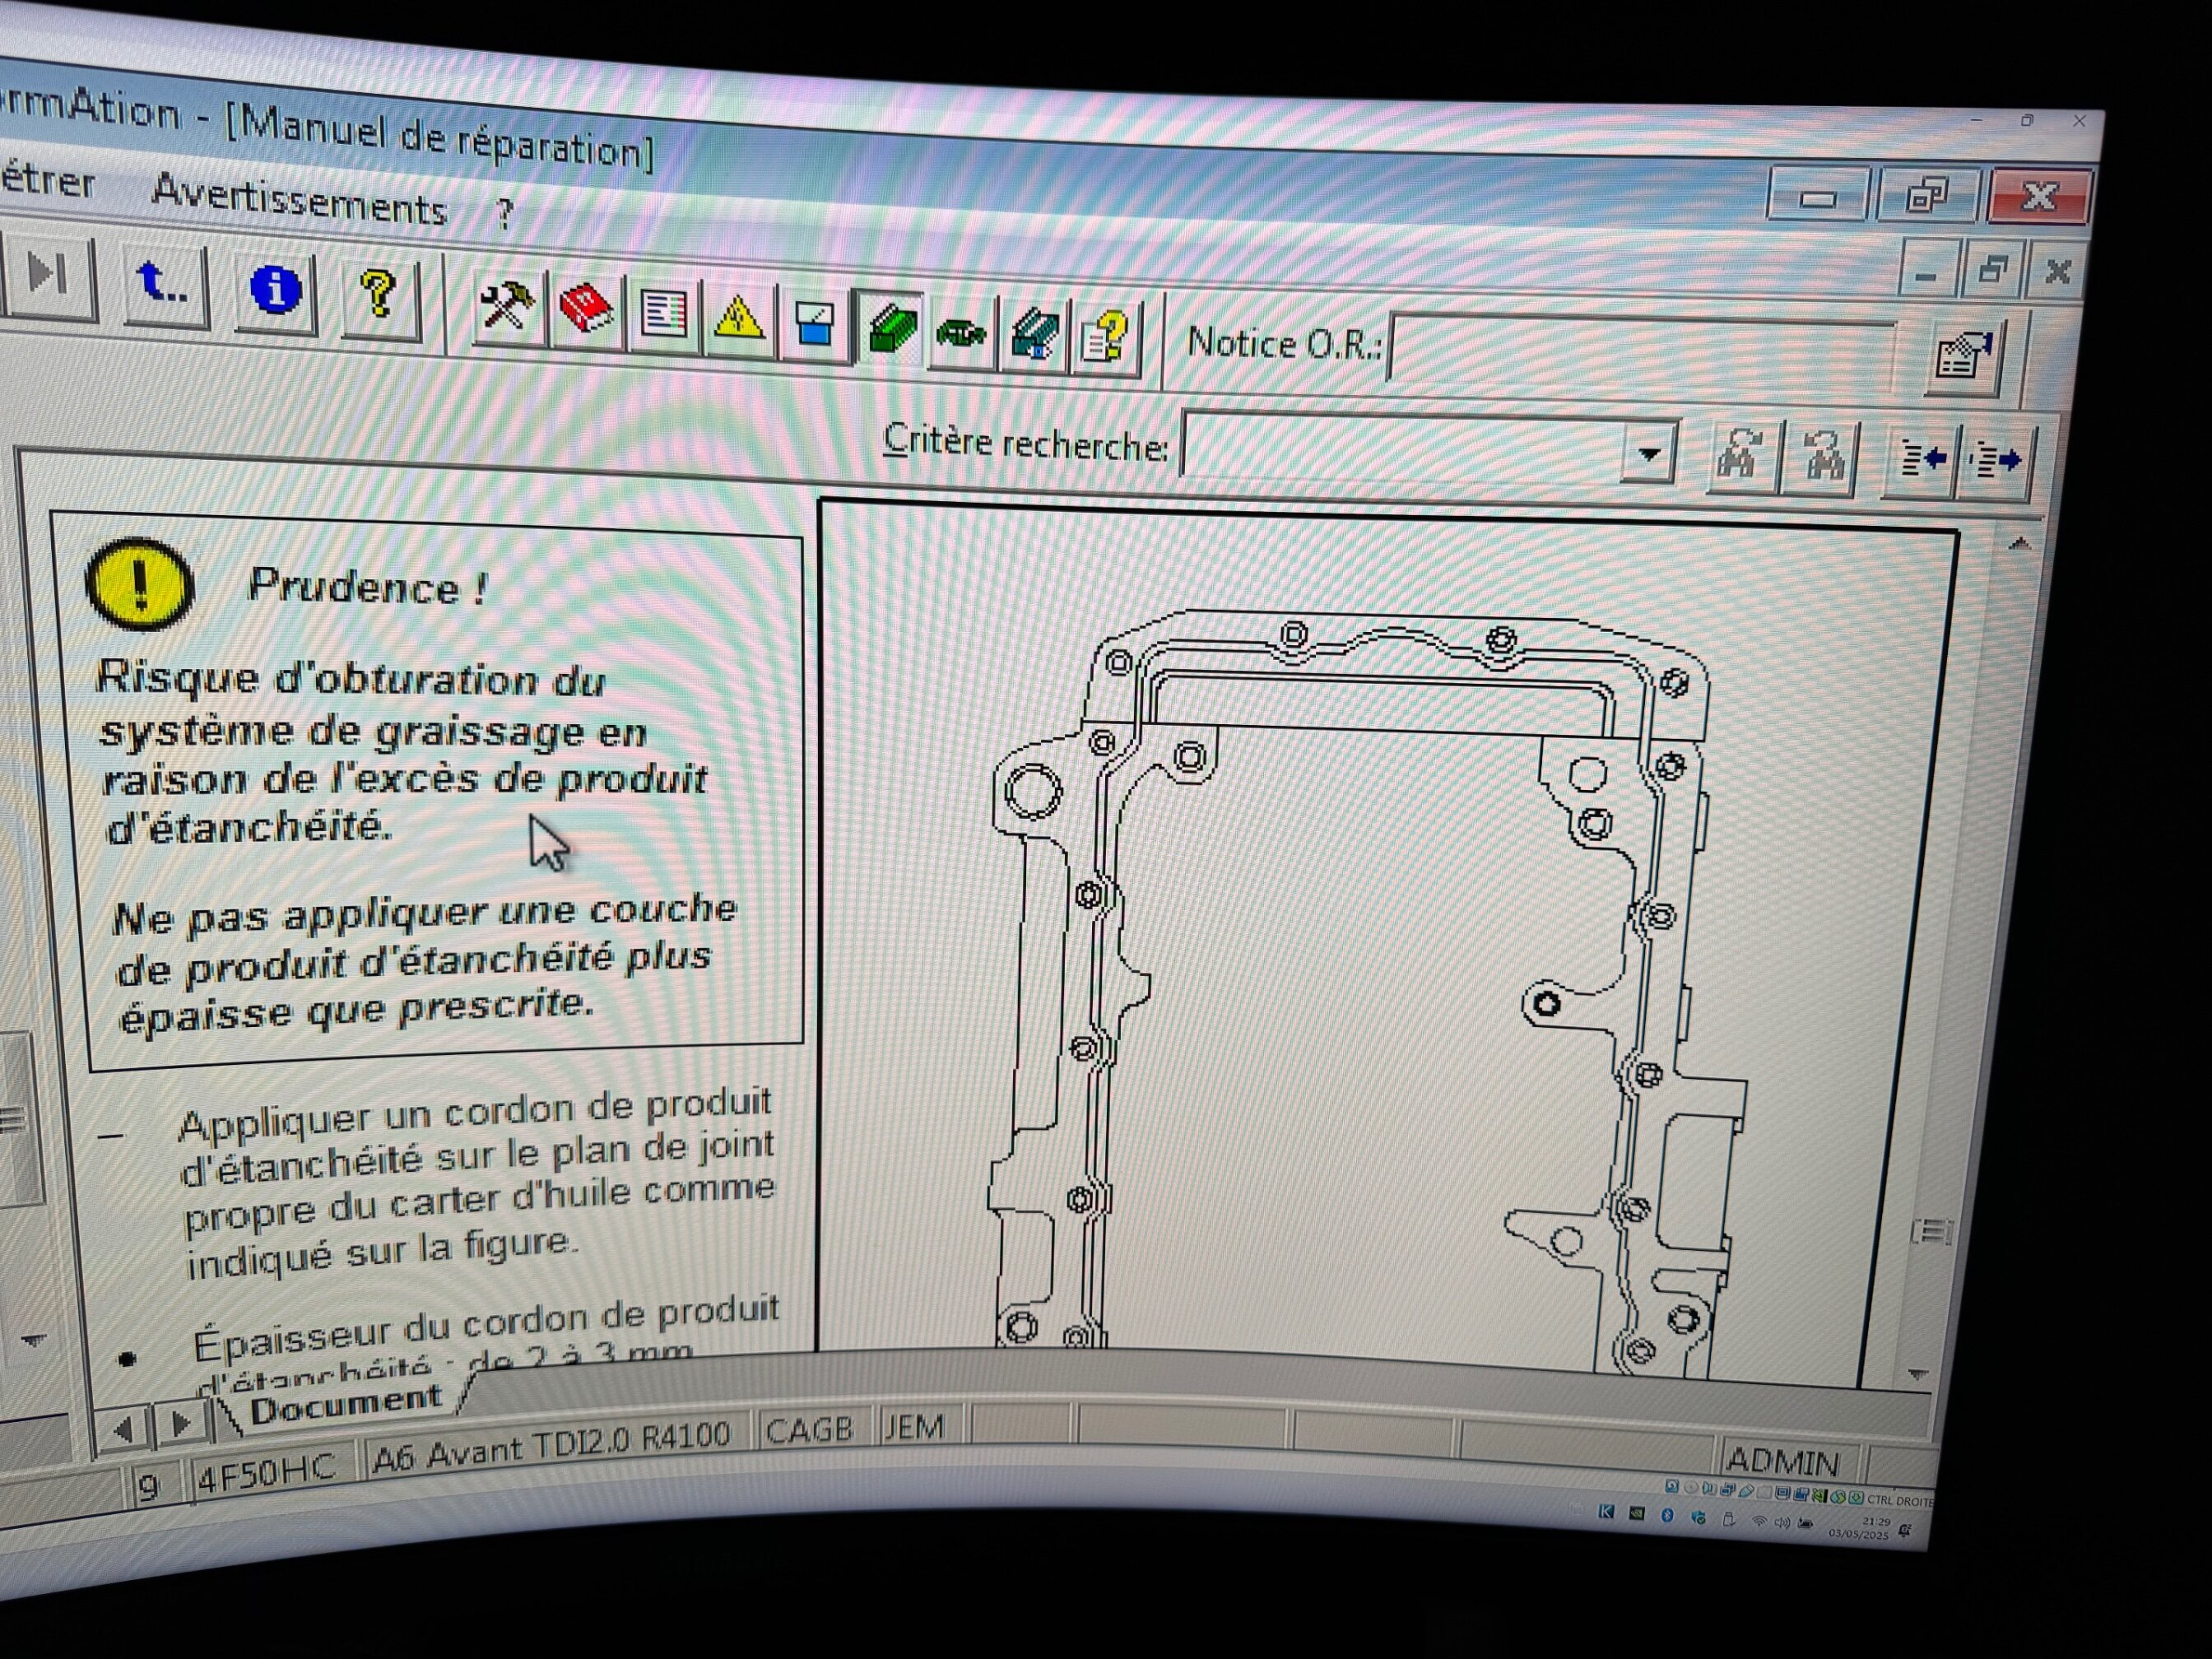Click the first binoculars search icon
The height and width of the screenshot is (1659, 2212).
1742,456
